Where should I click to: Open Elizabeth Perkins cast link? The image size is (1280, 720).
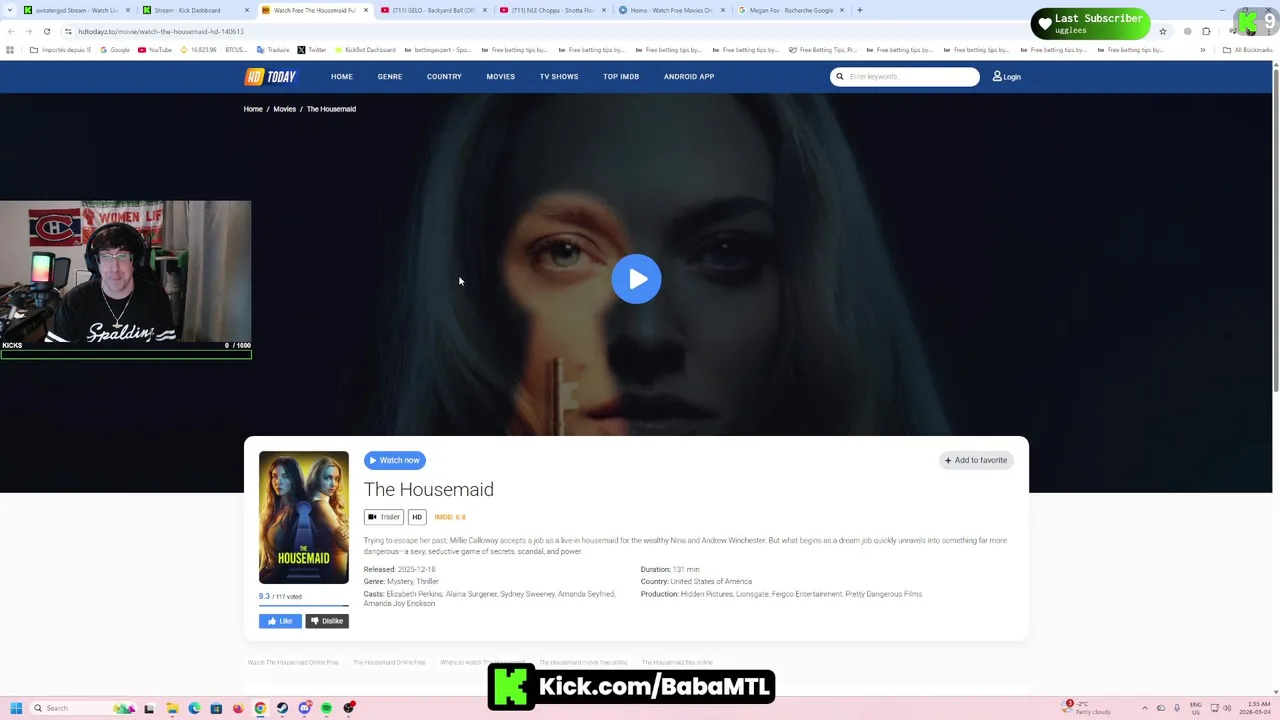tap(414, 594)
